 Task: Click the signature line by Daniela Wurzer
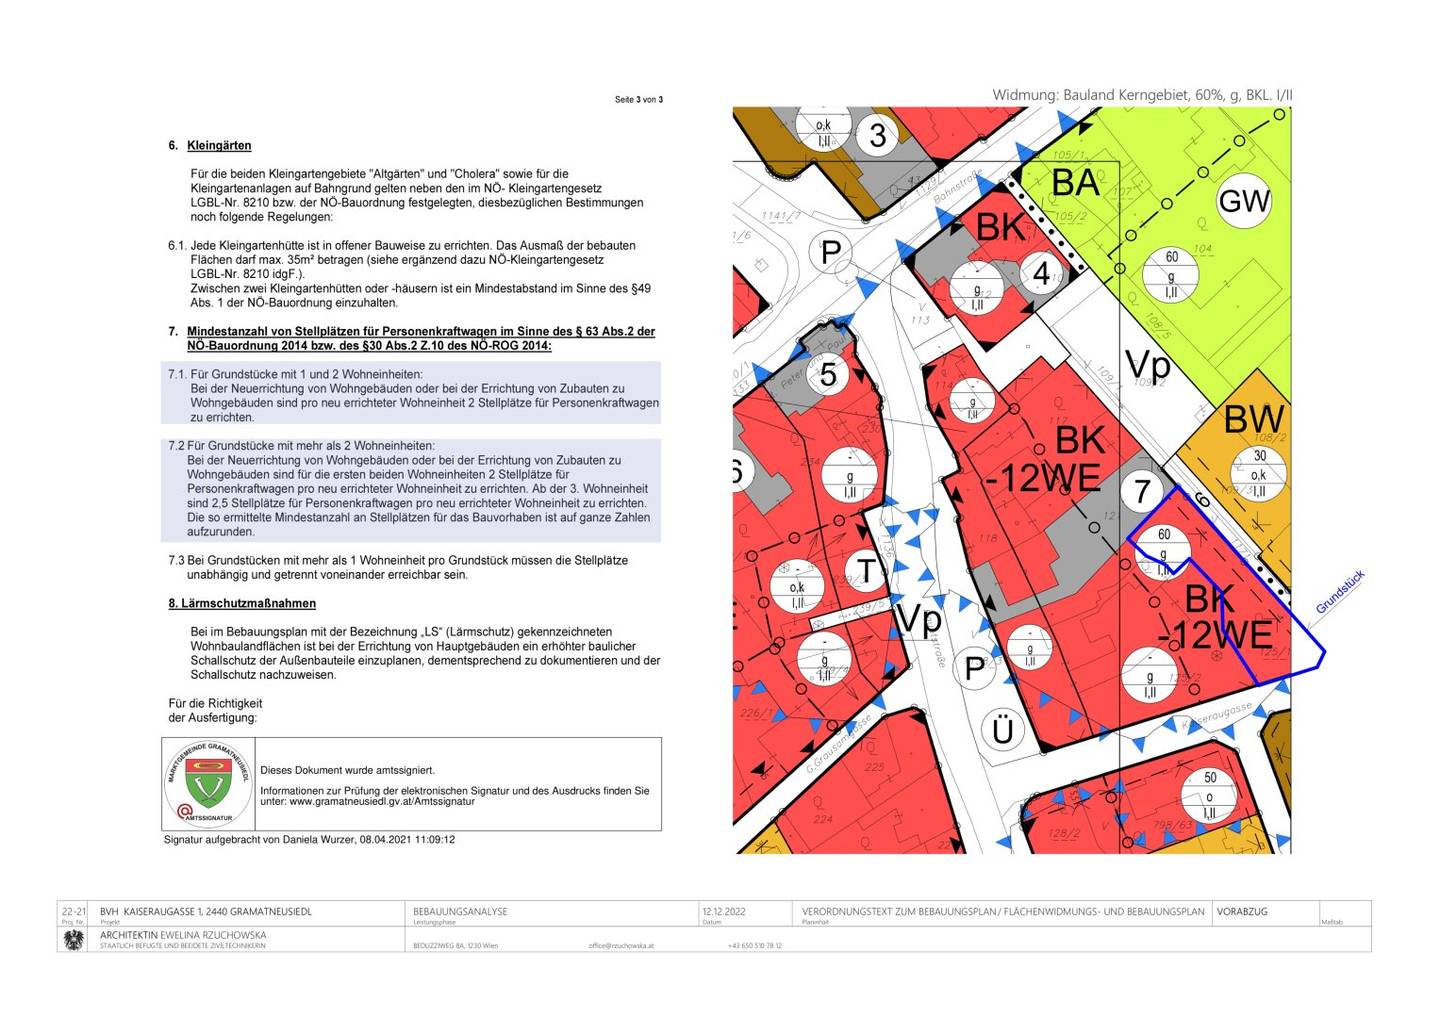coord(309,839)
